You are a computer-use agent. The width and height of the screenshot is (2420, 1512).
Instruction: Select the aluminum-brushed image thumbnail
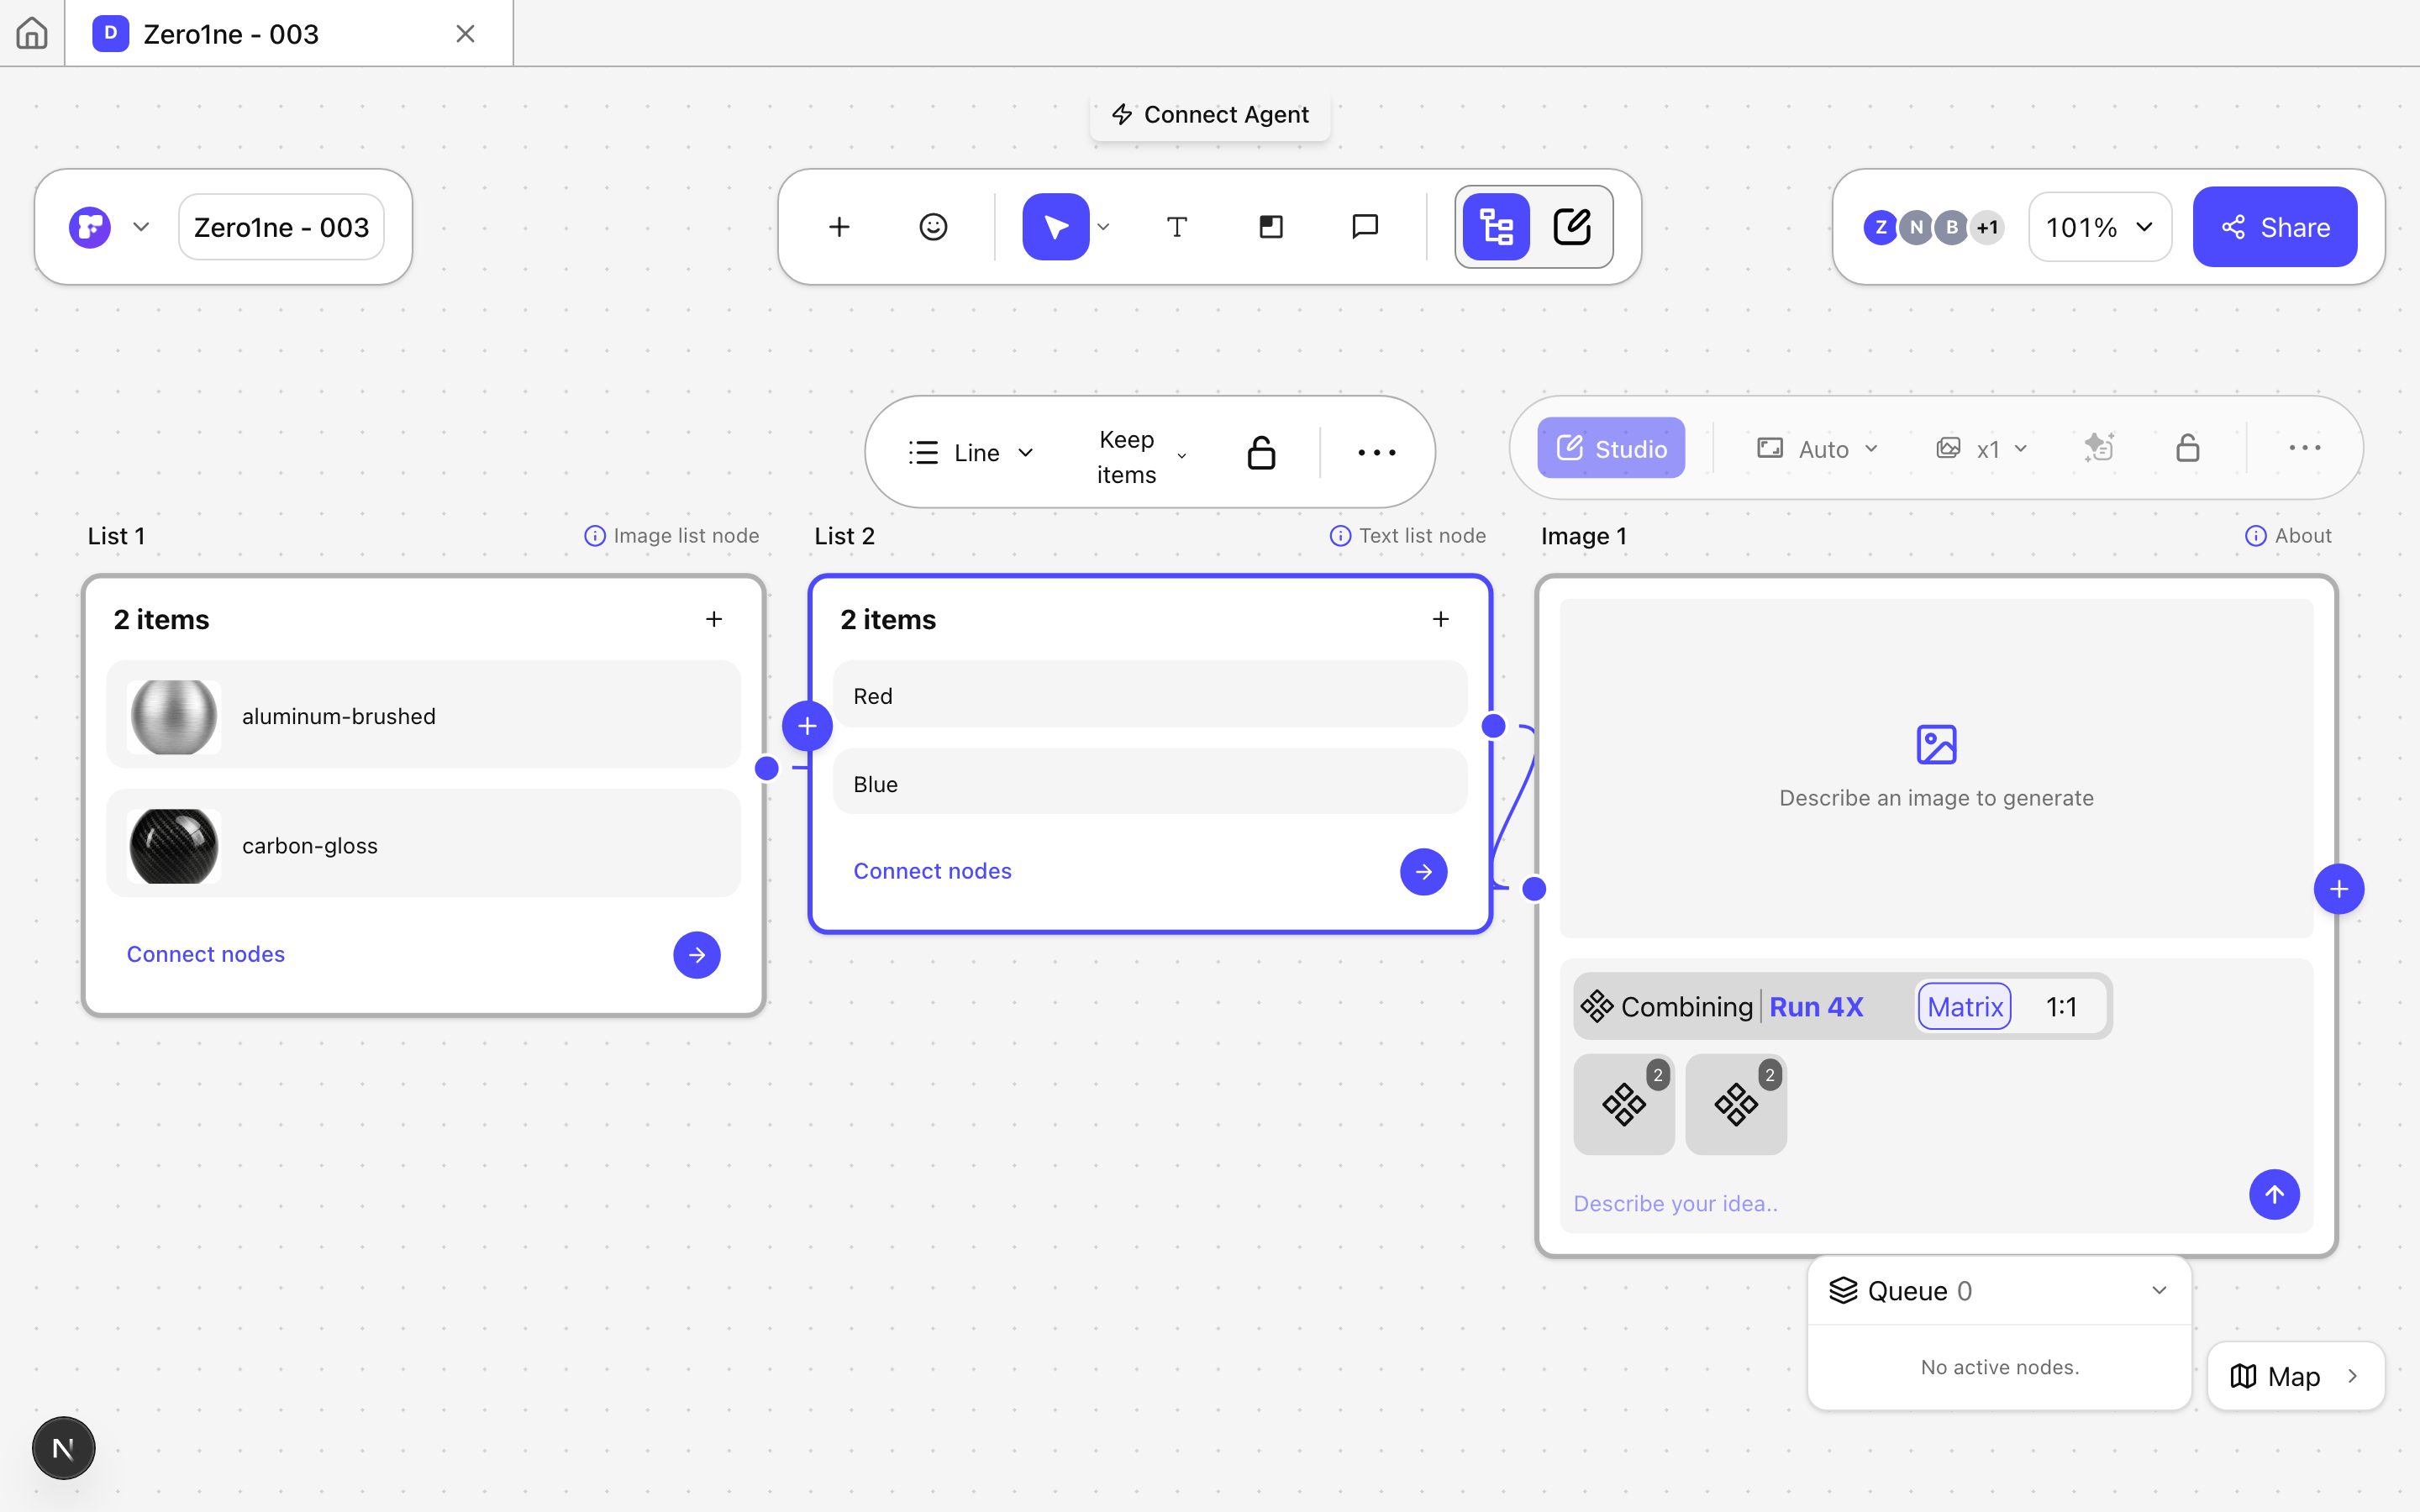click(x=174, y=716)
